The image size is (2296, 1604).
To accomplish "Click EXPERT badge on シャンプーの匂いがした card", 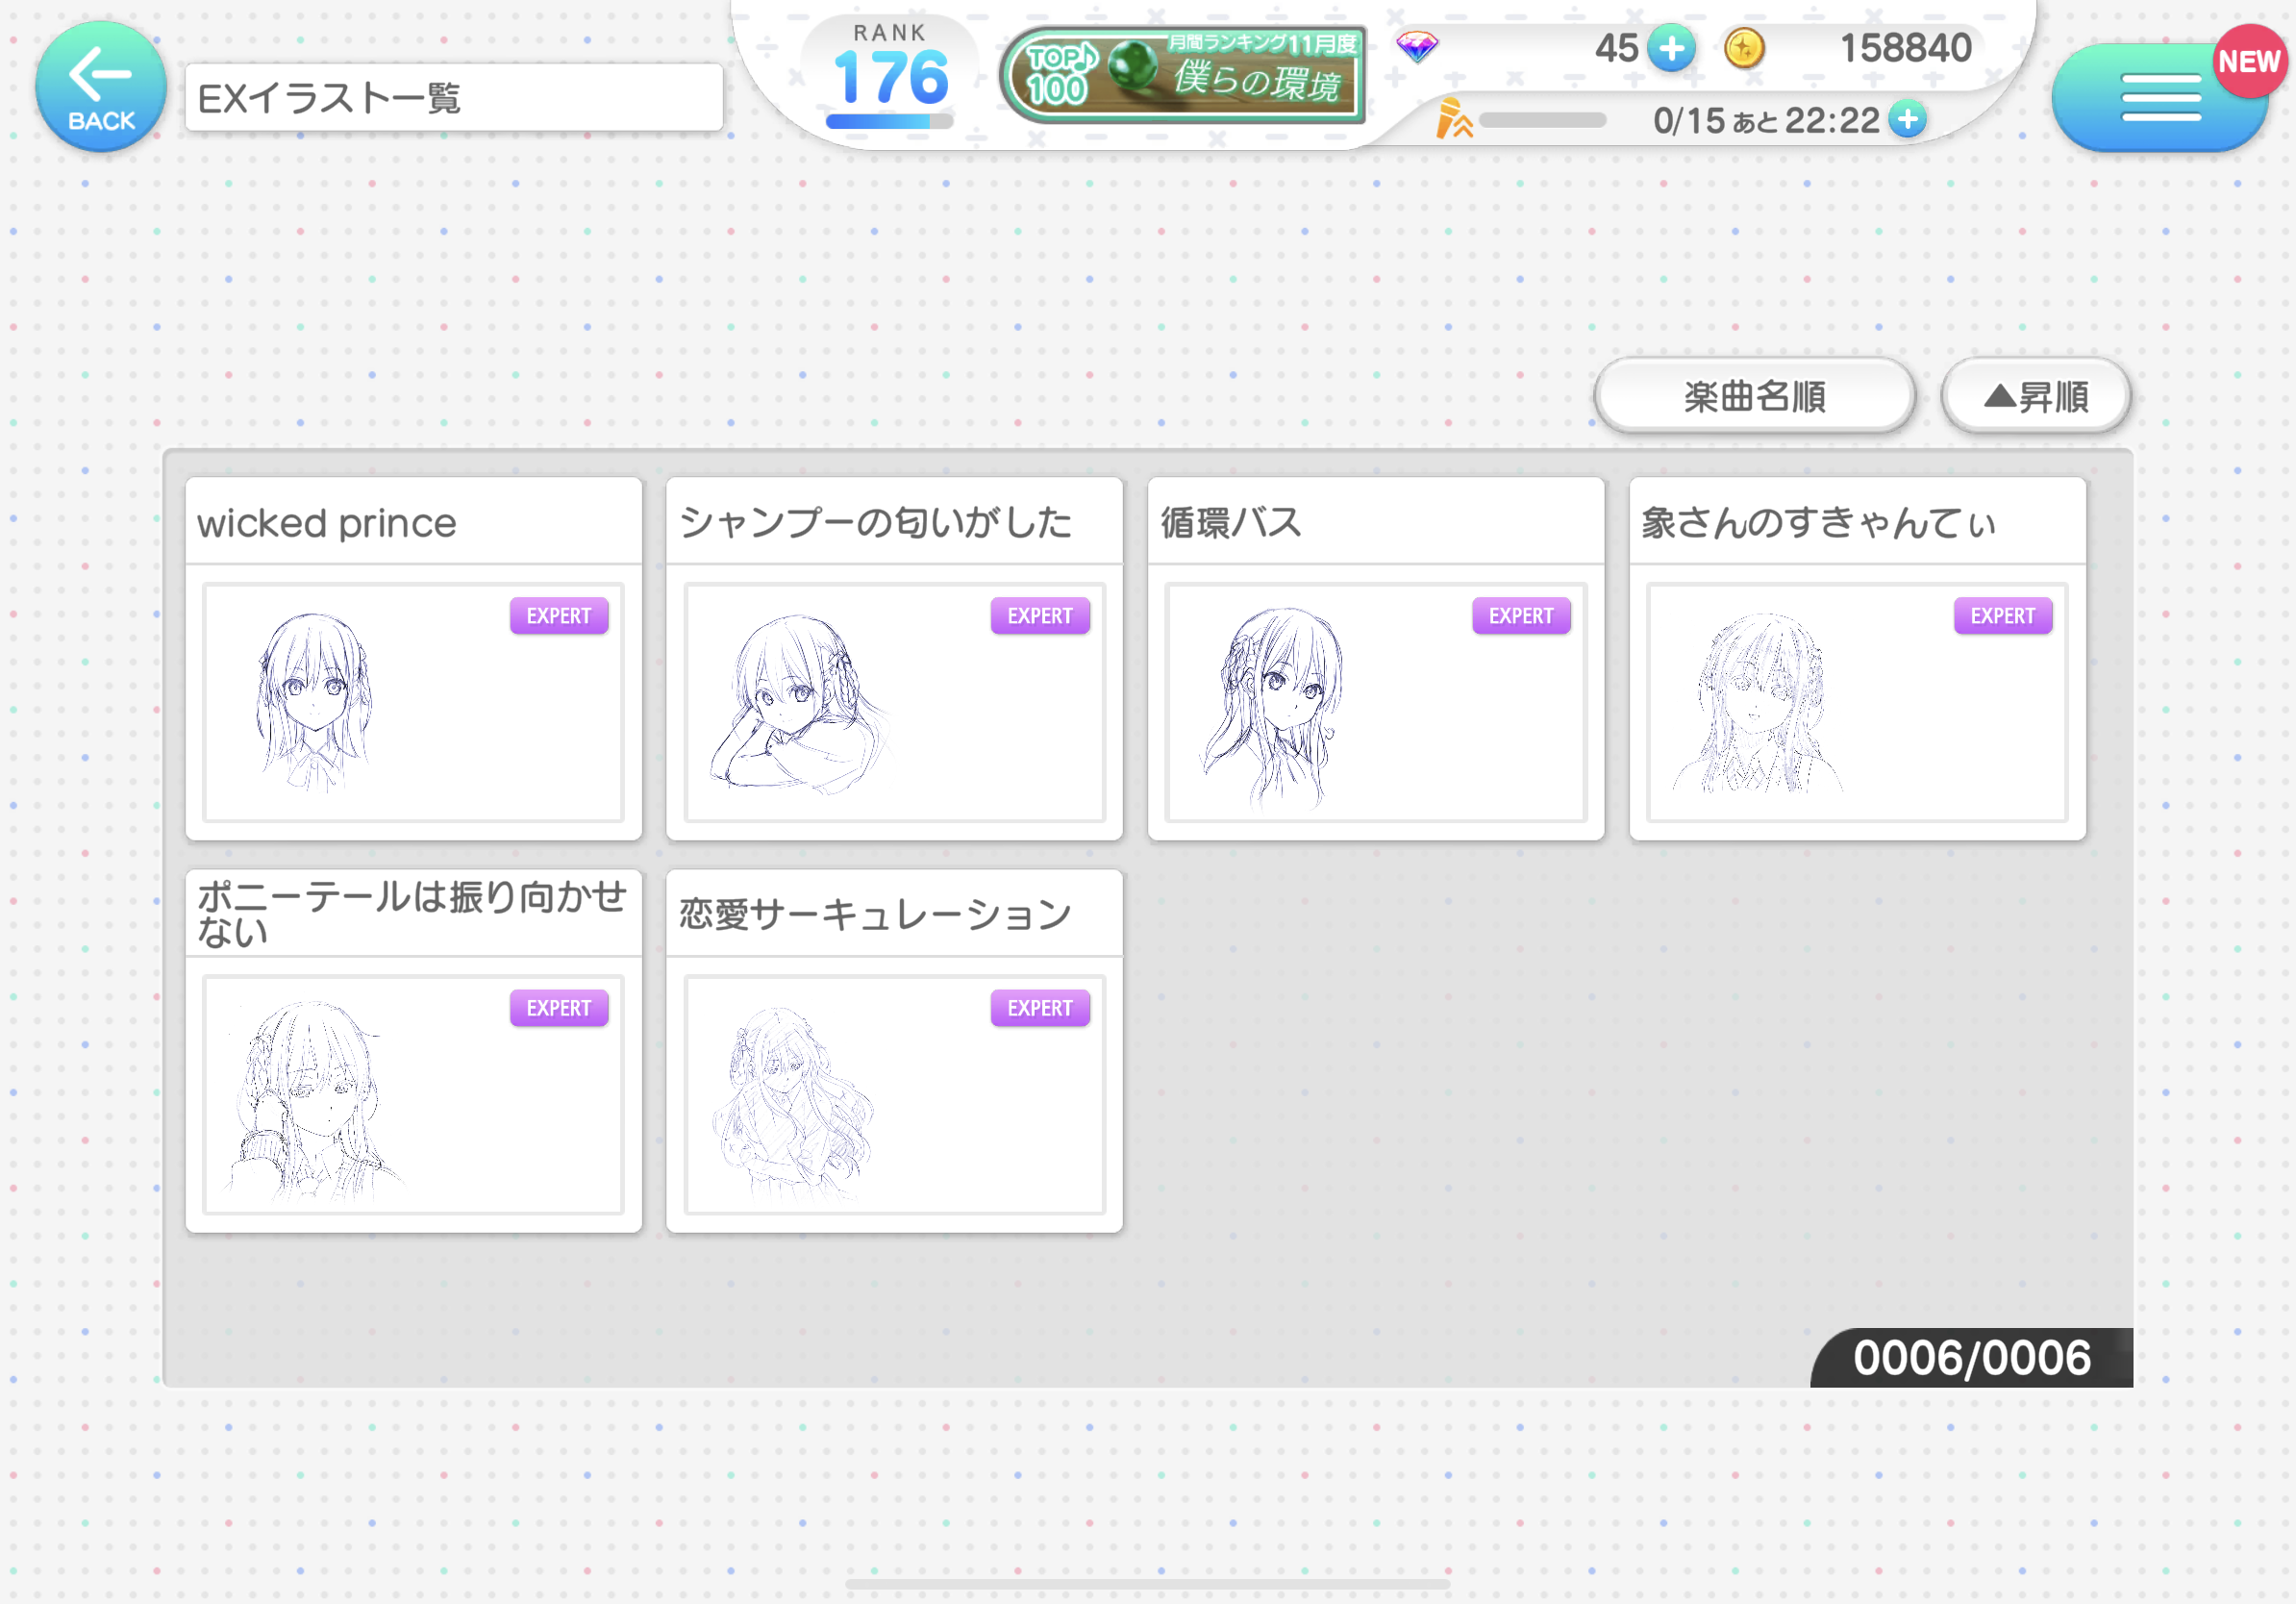I will click(1040, 616).
